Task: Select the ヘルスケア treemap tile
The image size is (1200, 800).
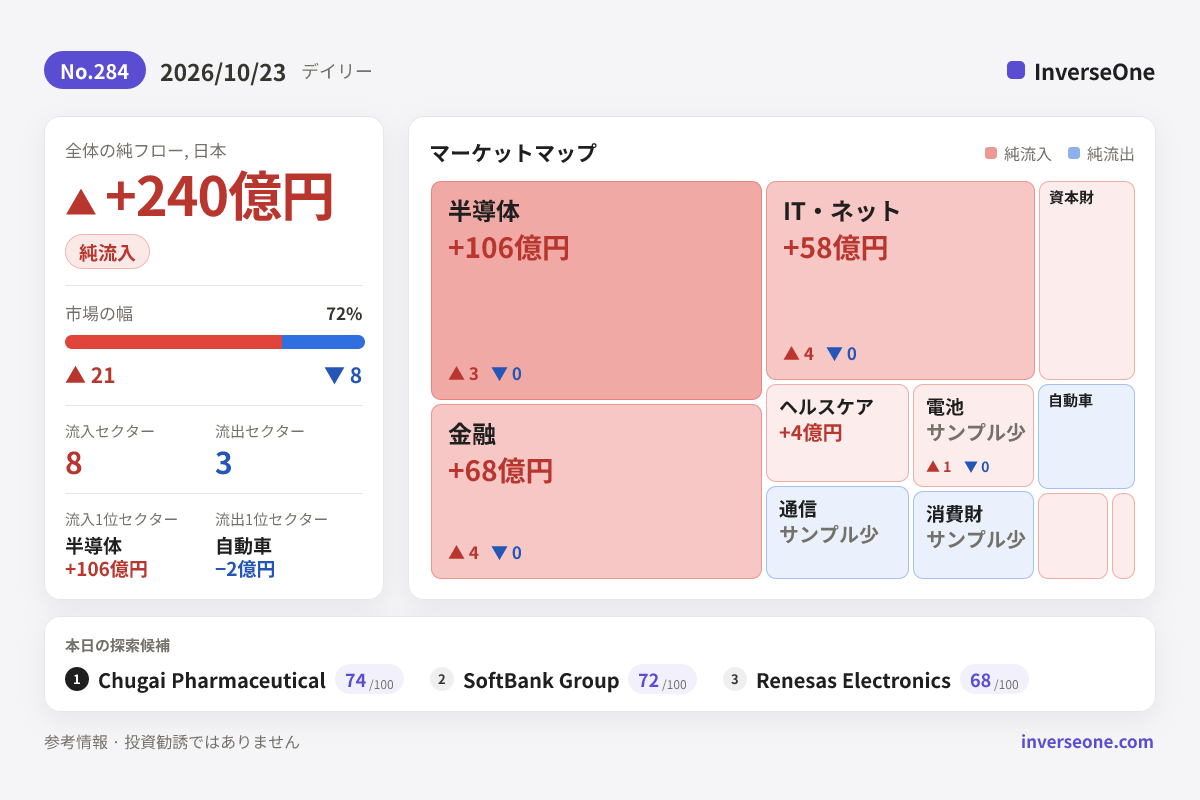Action: click(x=837, y=433)
